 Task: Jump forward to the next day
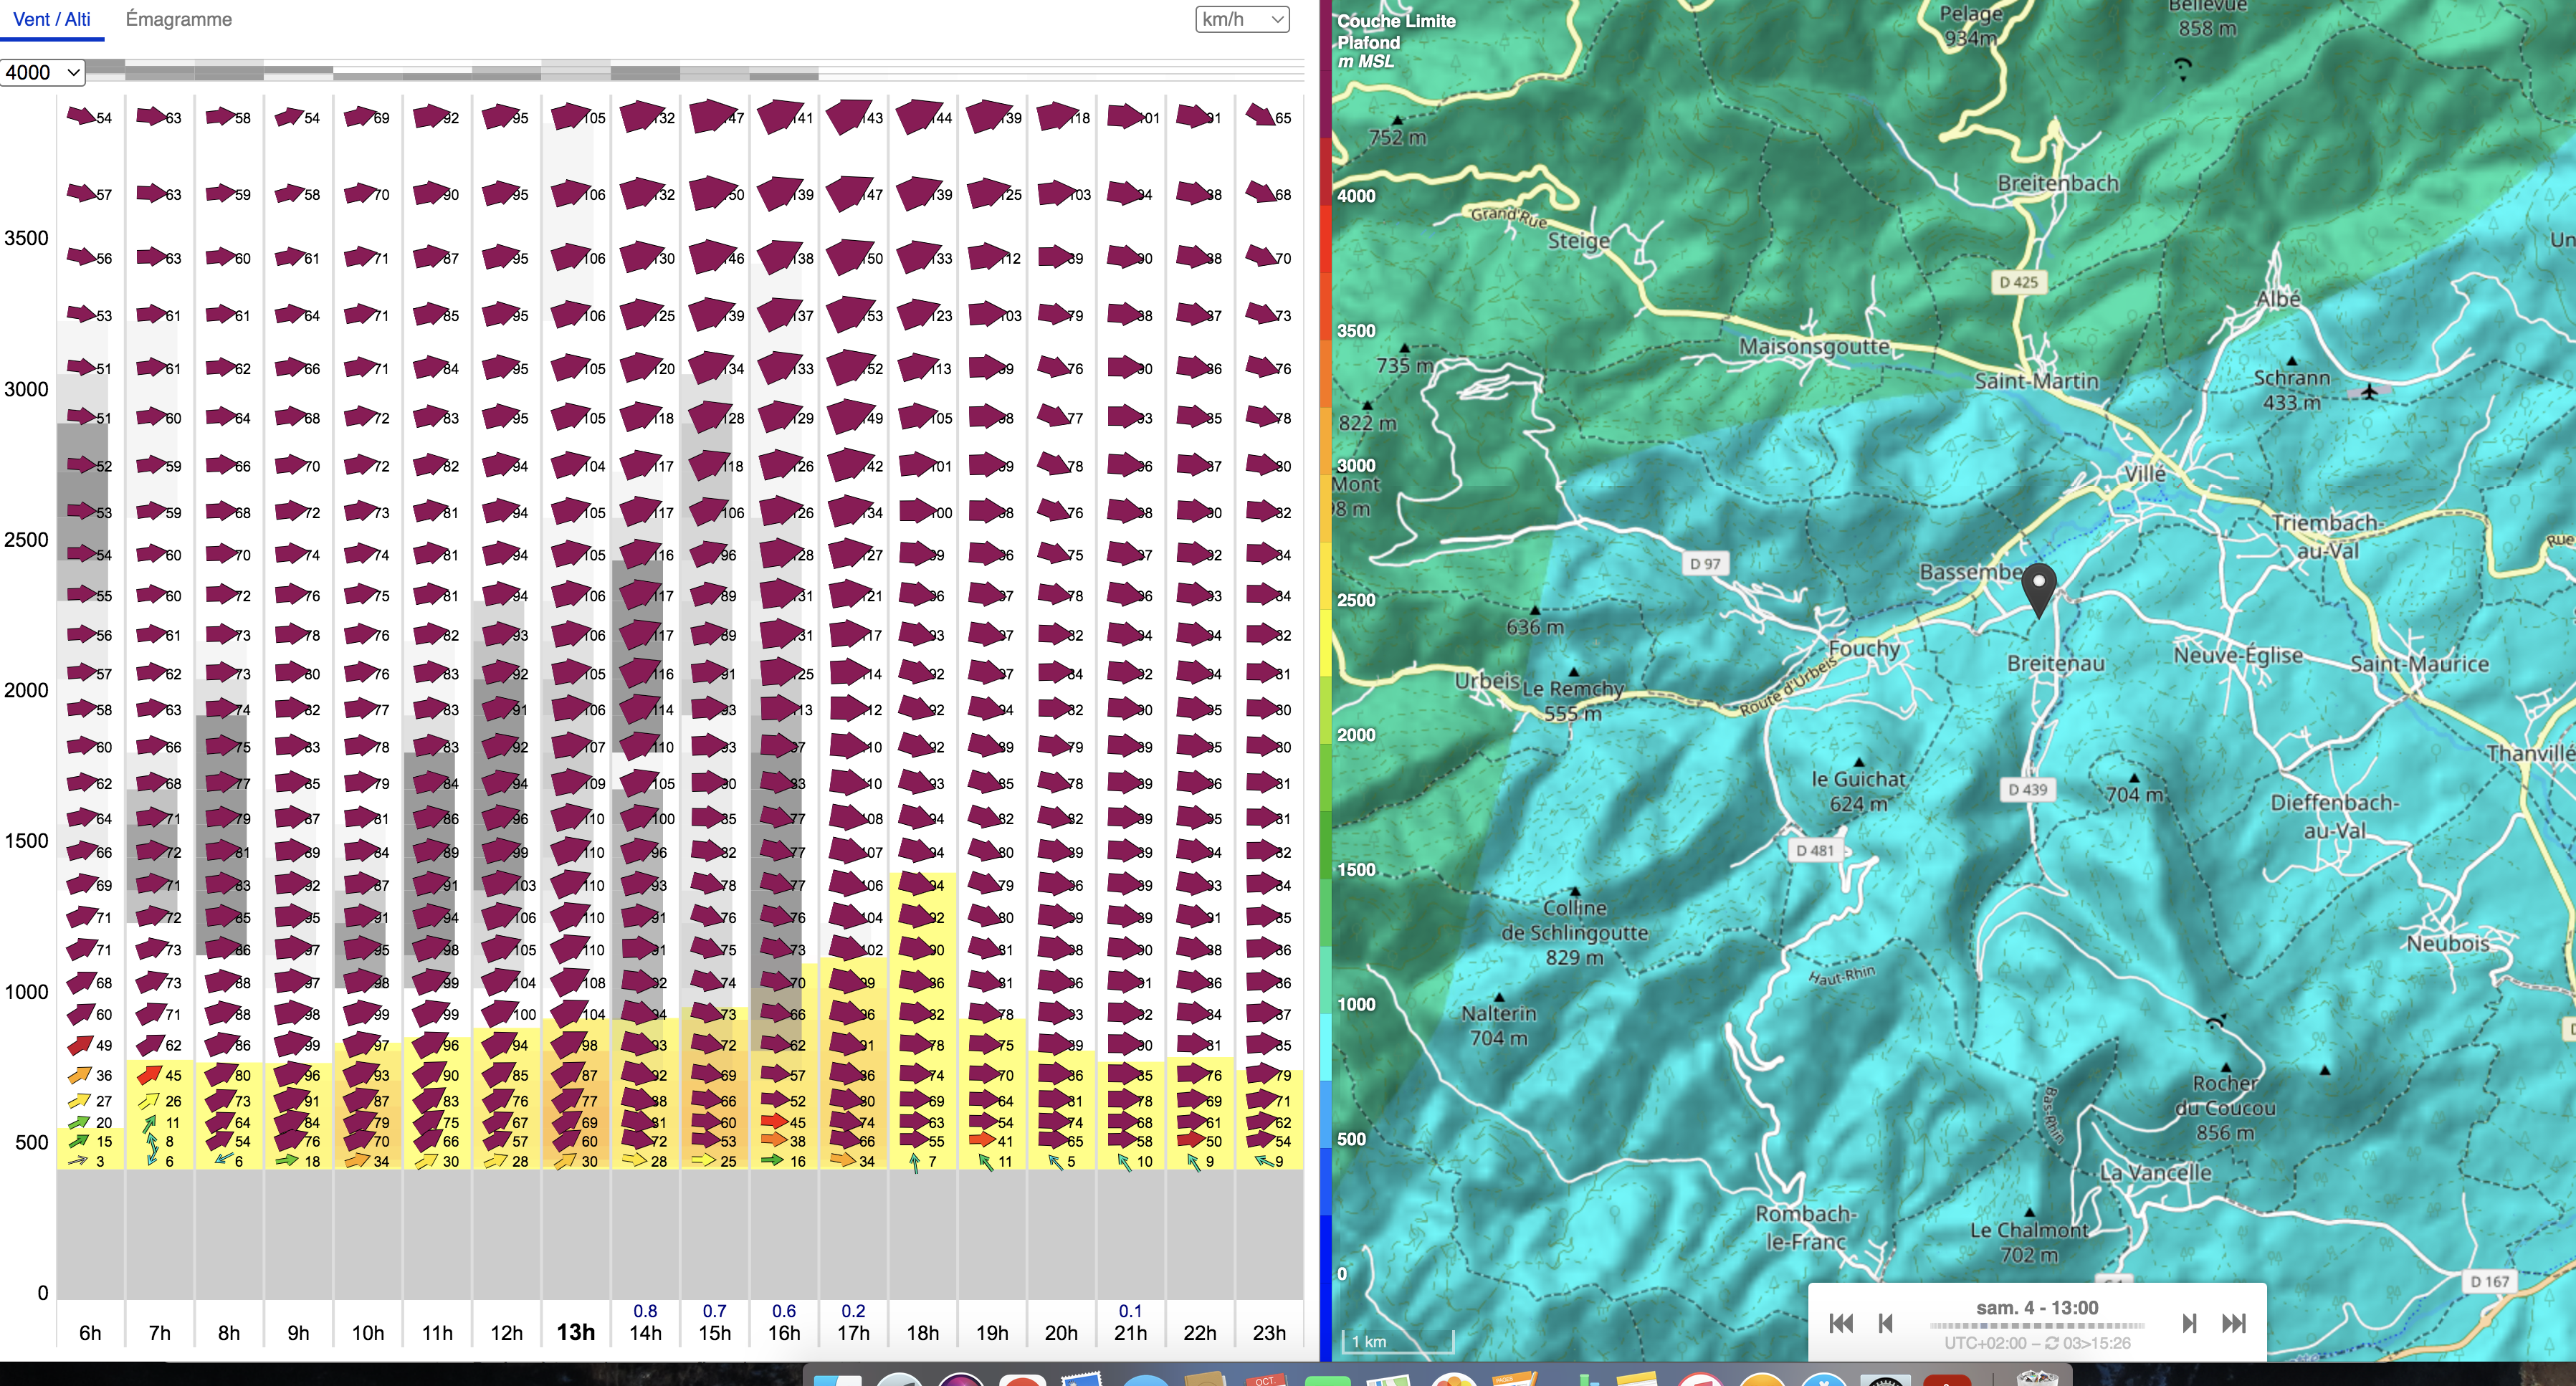[x=2233, y=1323]
